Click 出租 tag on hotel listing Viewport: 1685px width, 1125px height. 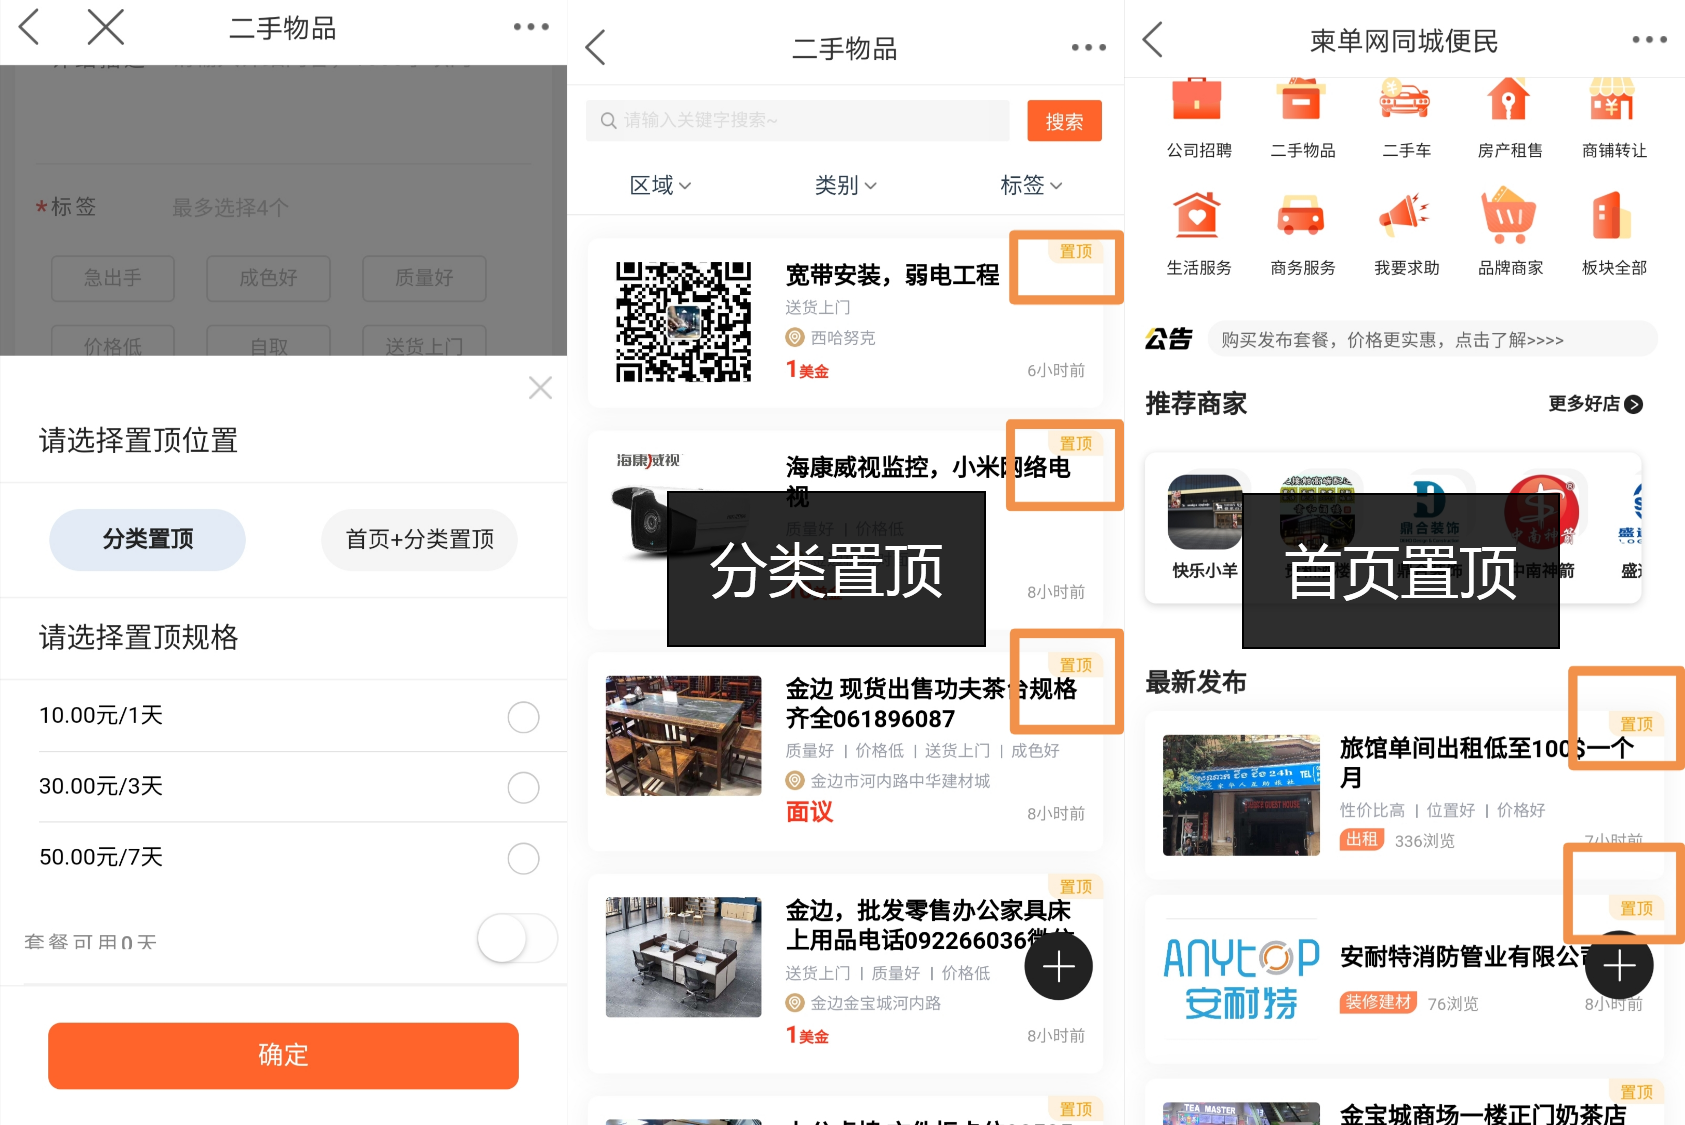click(x=1362, y=840)
